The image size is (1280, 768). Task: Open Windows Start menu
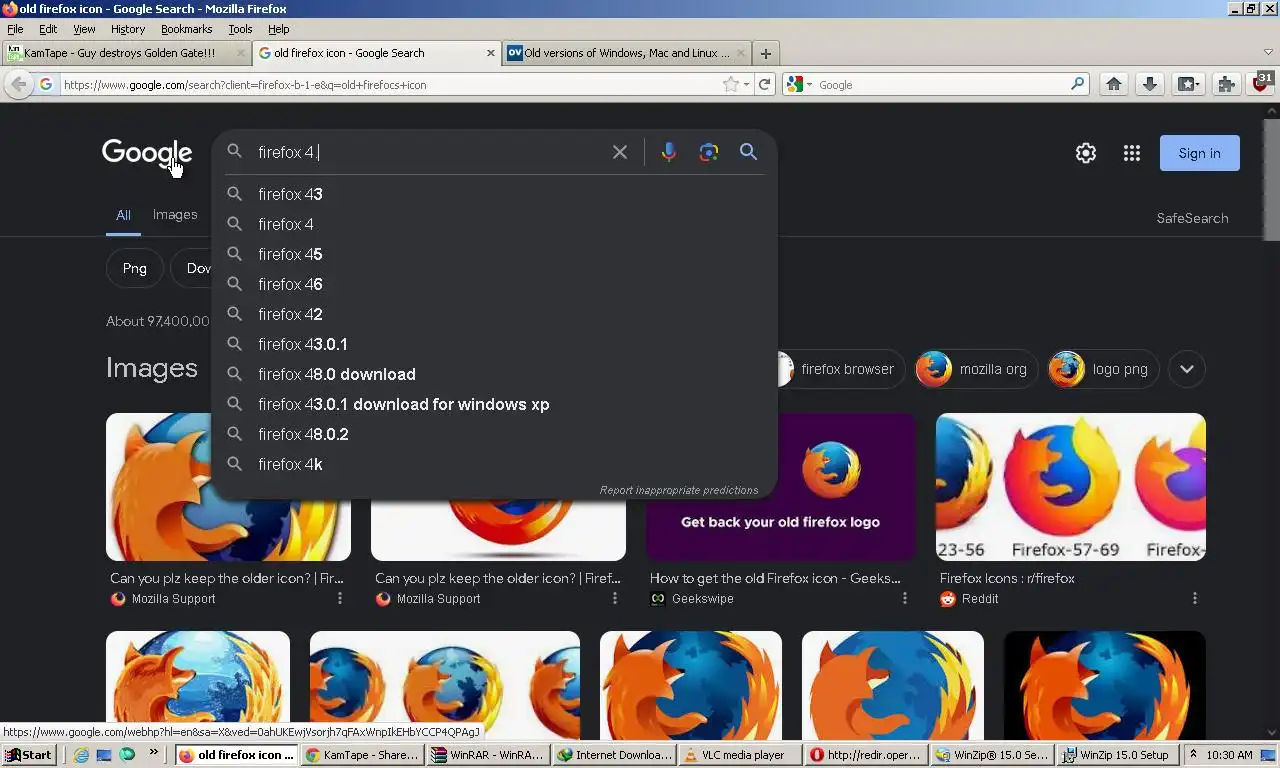(28, 755)
